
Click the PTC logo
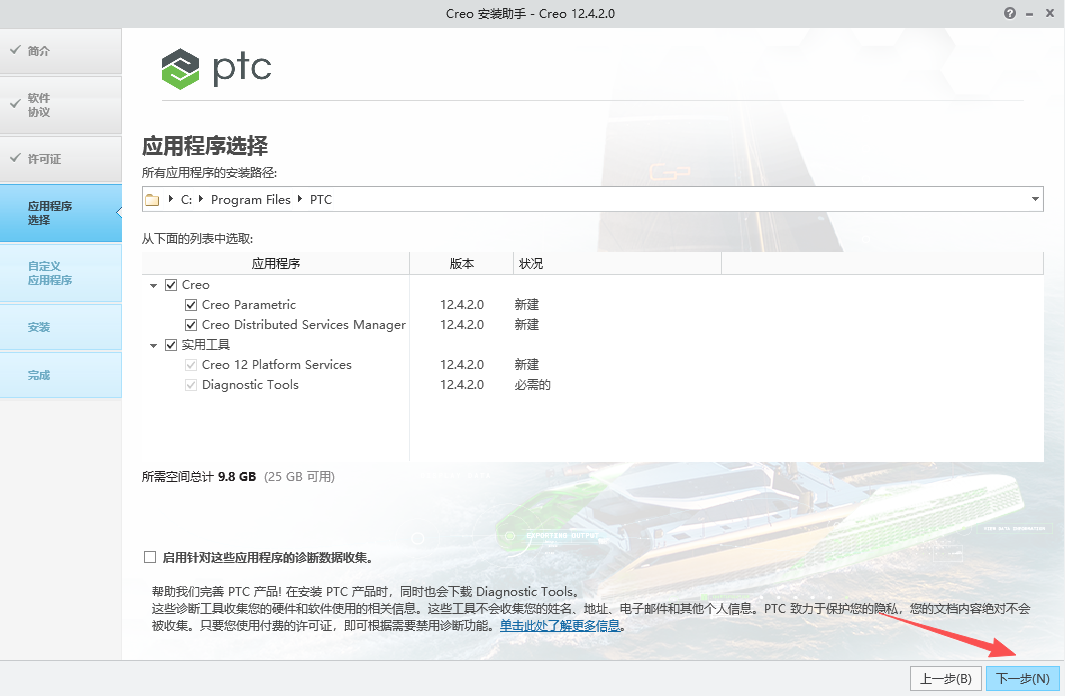[216, 70]
